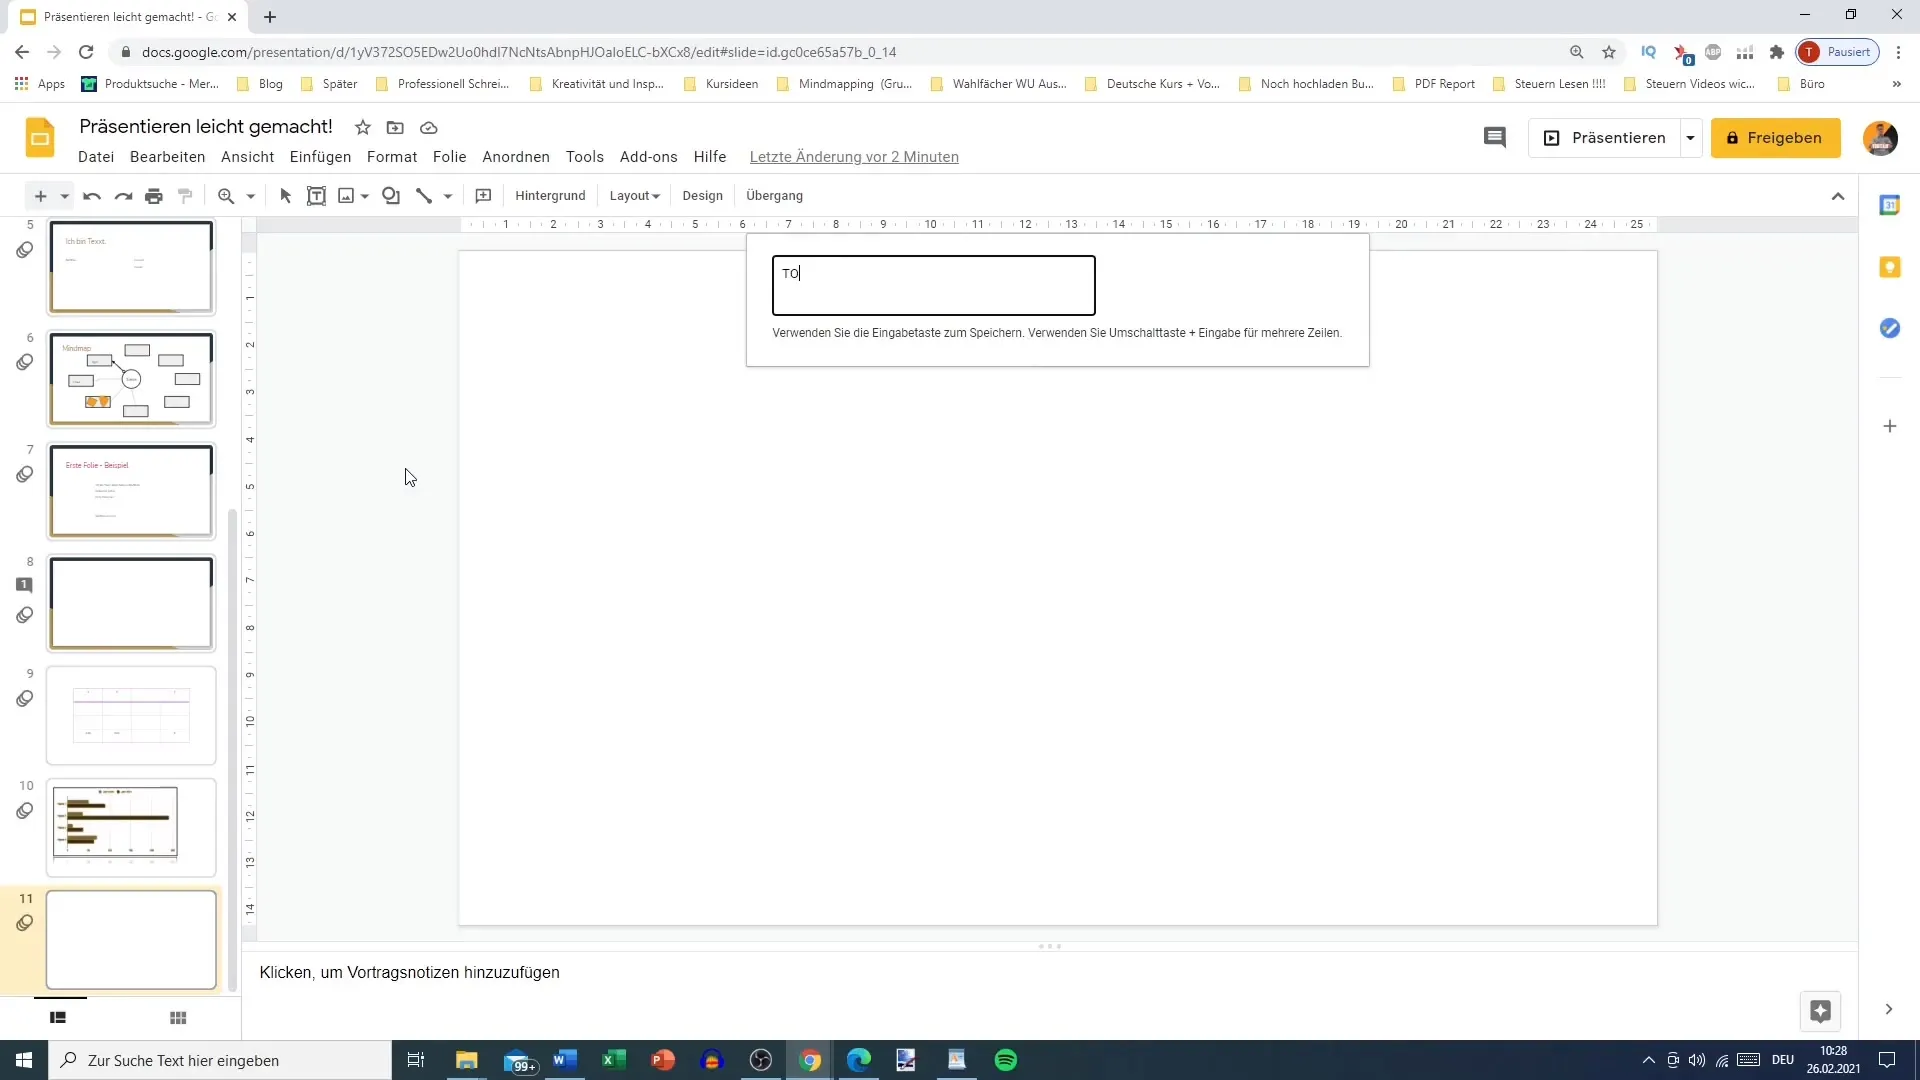Screen dimensions: 1920x1080
Task: Toggle slide thumbnail grid view
Action: point(178,1017)
